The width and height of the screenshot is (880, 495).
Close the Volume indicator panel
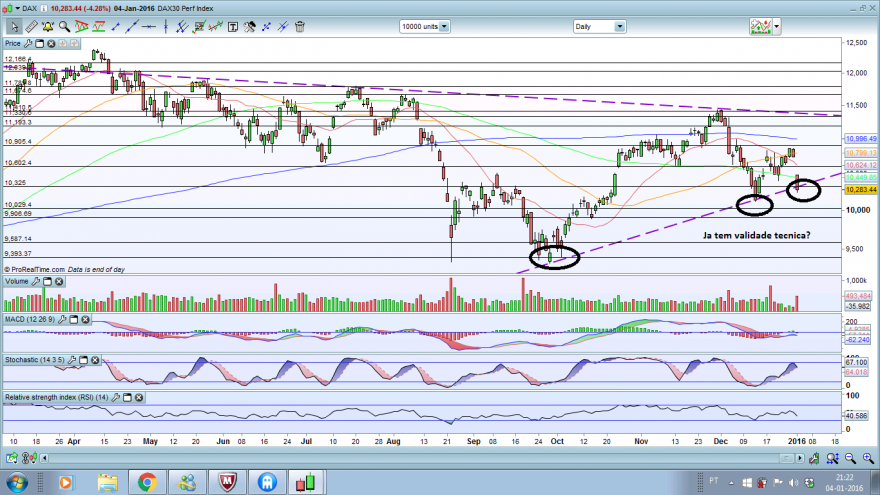coord(59,281)
